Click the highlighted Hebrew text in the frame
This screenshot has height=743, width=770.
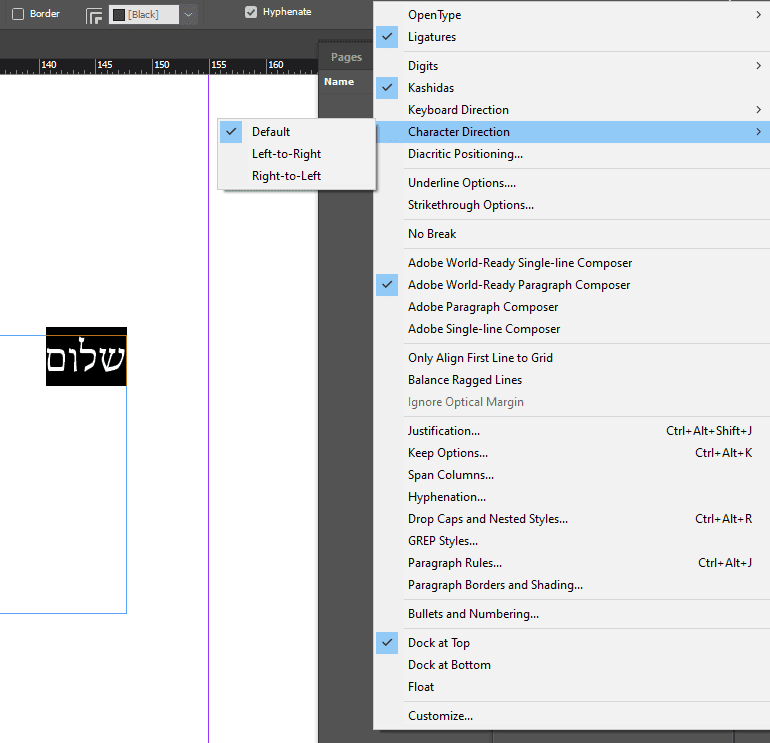click(x=86, y=357)
